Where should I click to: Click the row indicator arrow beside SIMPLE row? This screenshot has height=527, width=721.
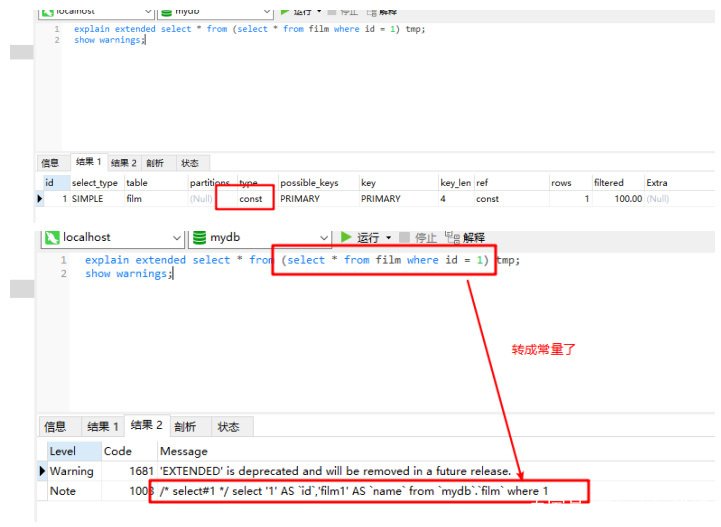coord(40,199)
